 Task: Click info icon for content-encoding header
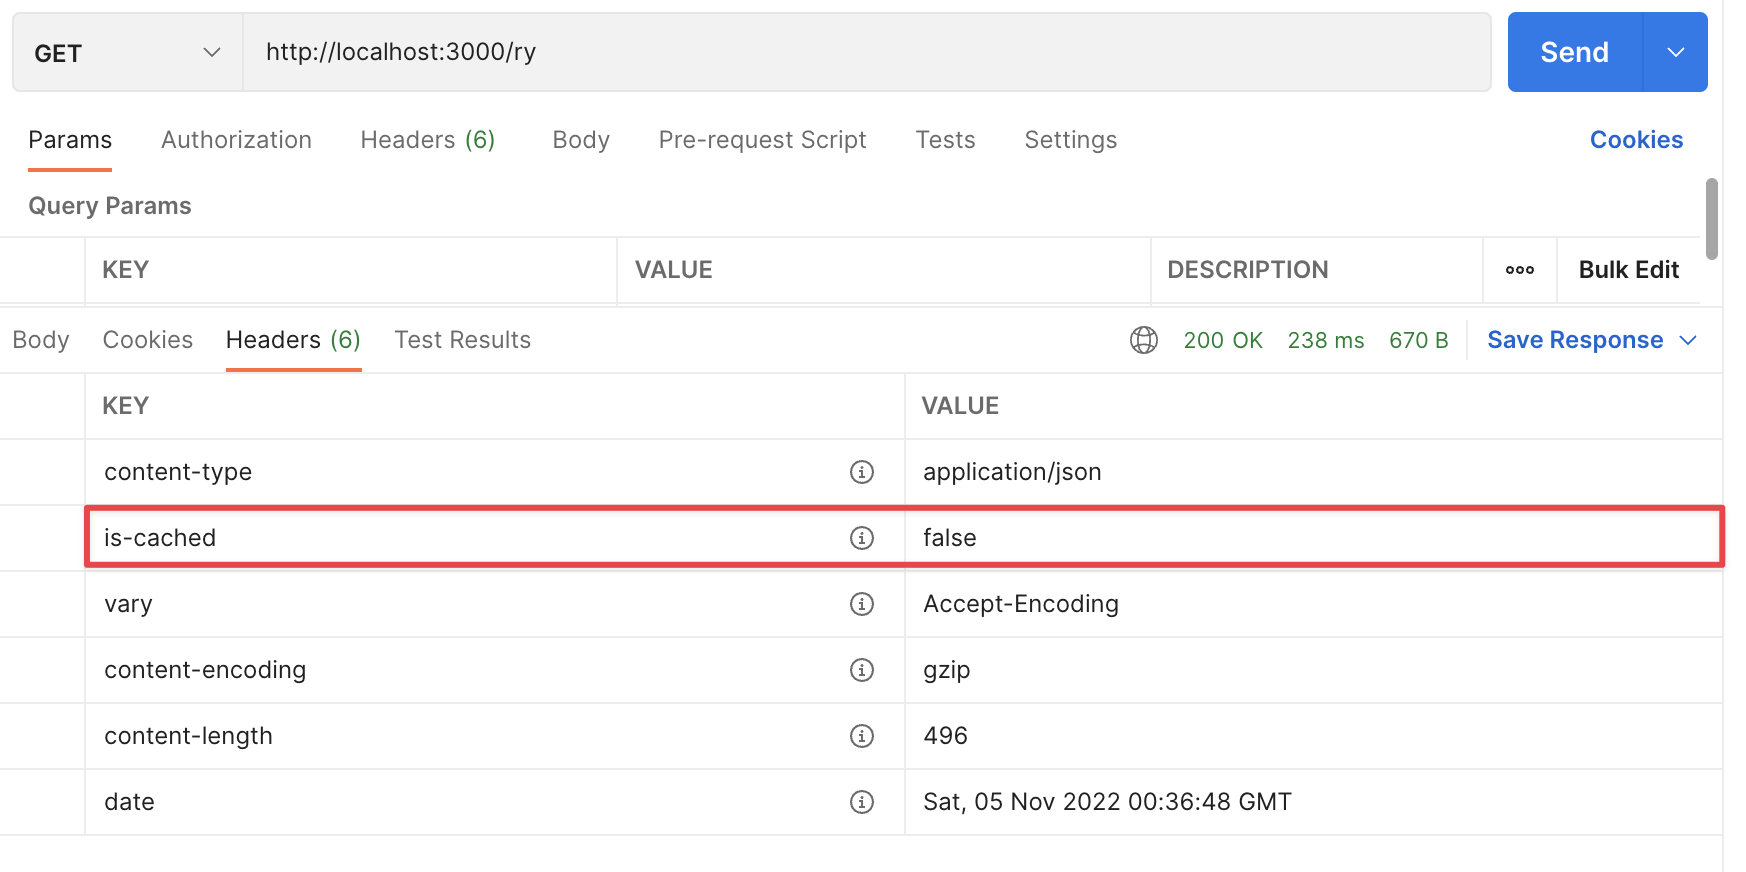pos(861,670)
